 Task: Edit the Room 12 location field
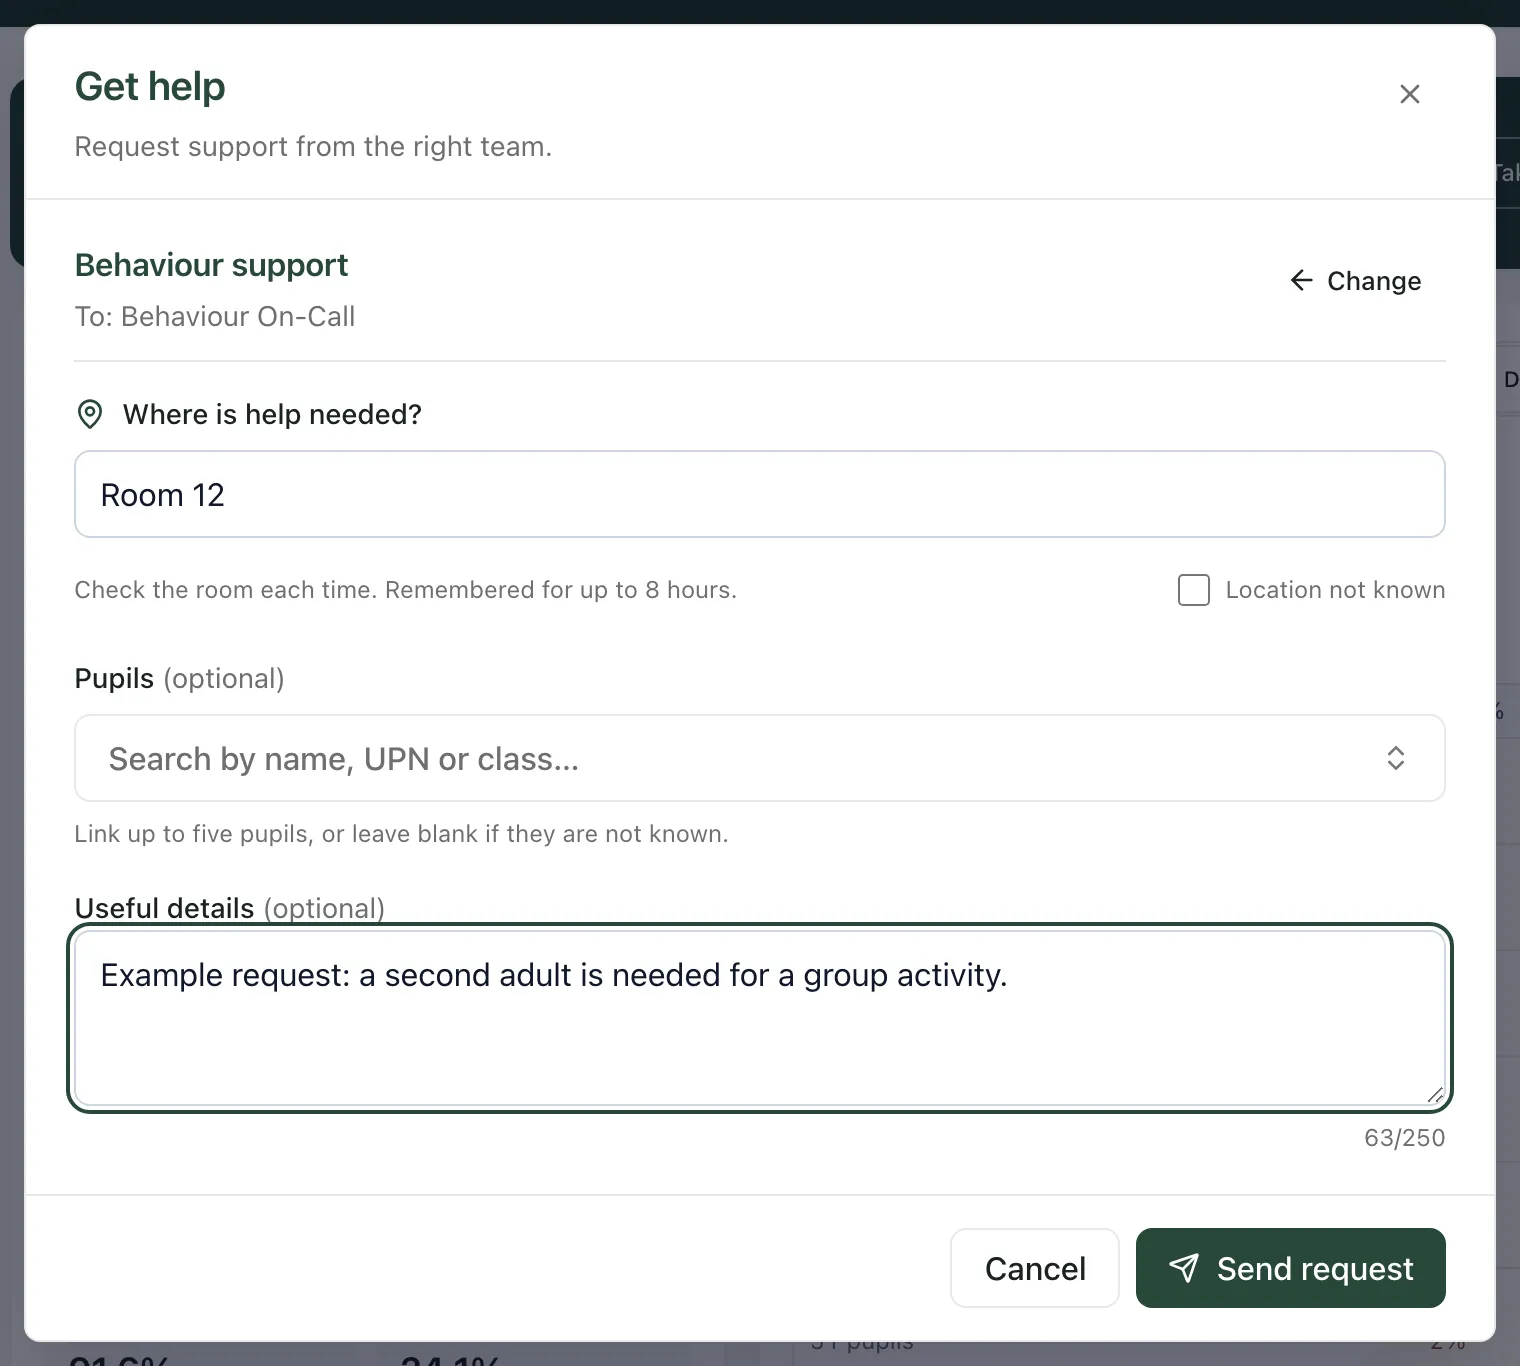(760, 494)
